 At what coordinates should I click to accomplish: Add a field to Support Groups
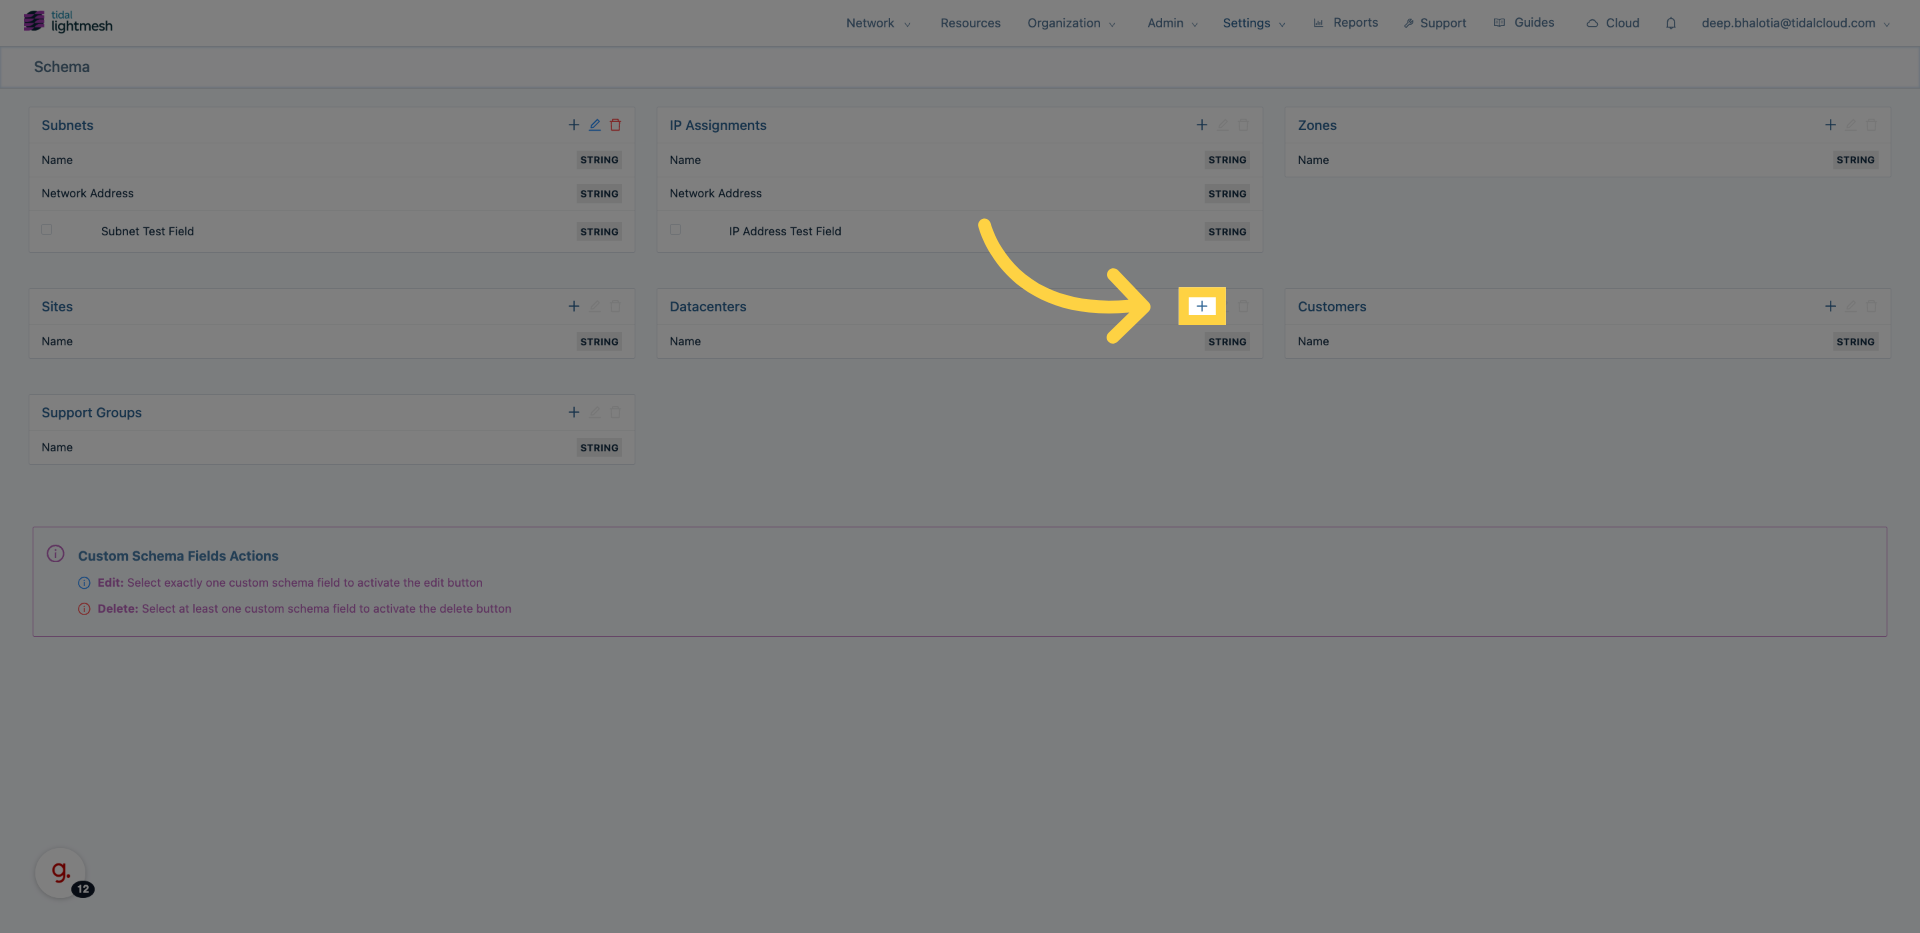click(x=574, y=412)
